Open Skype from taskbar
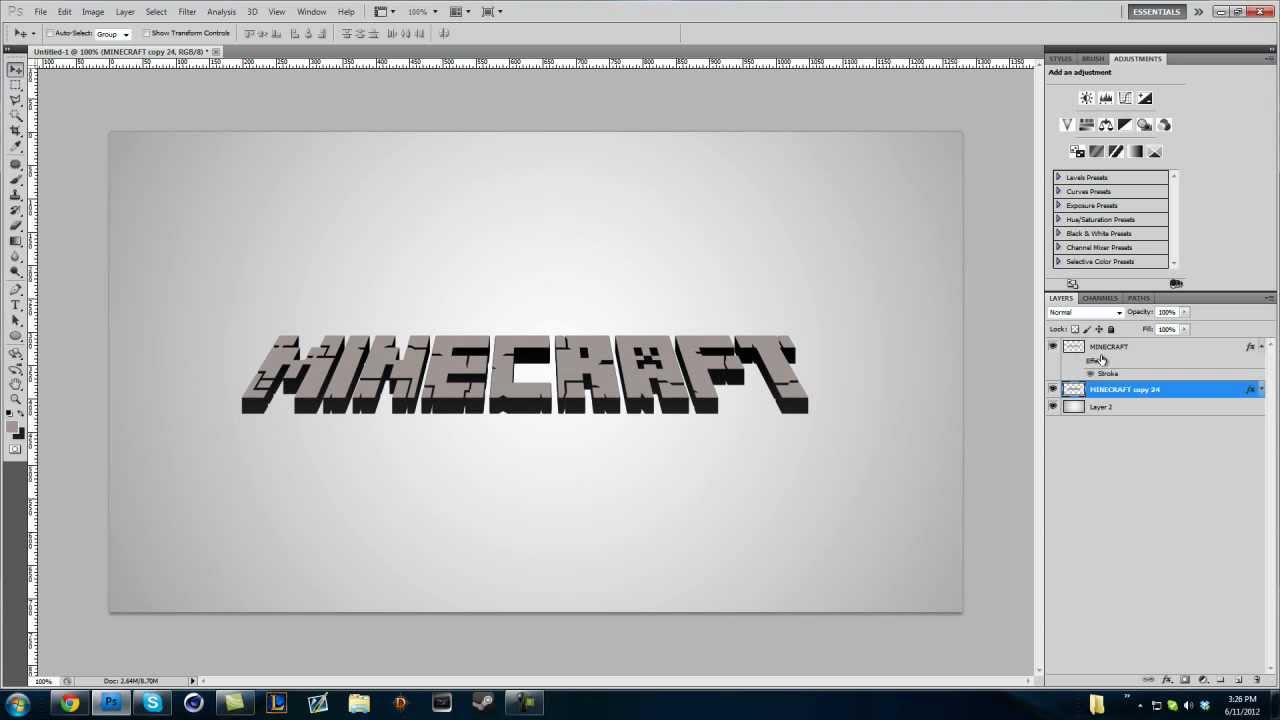Image resolution: width=1280 pixels, height=720 pixels. [x=152, y=704]
